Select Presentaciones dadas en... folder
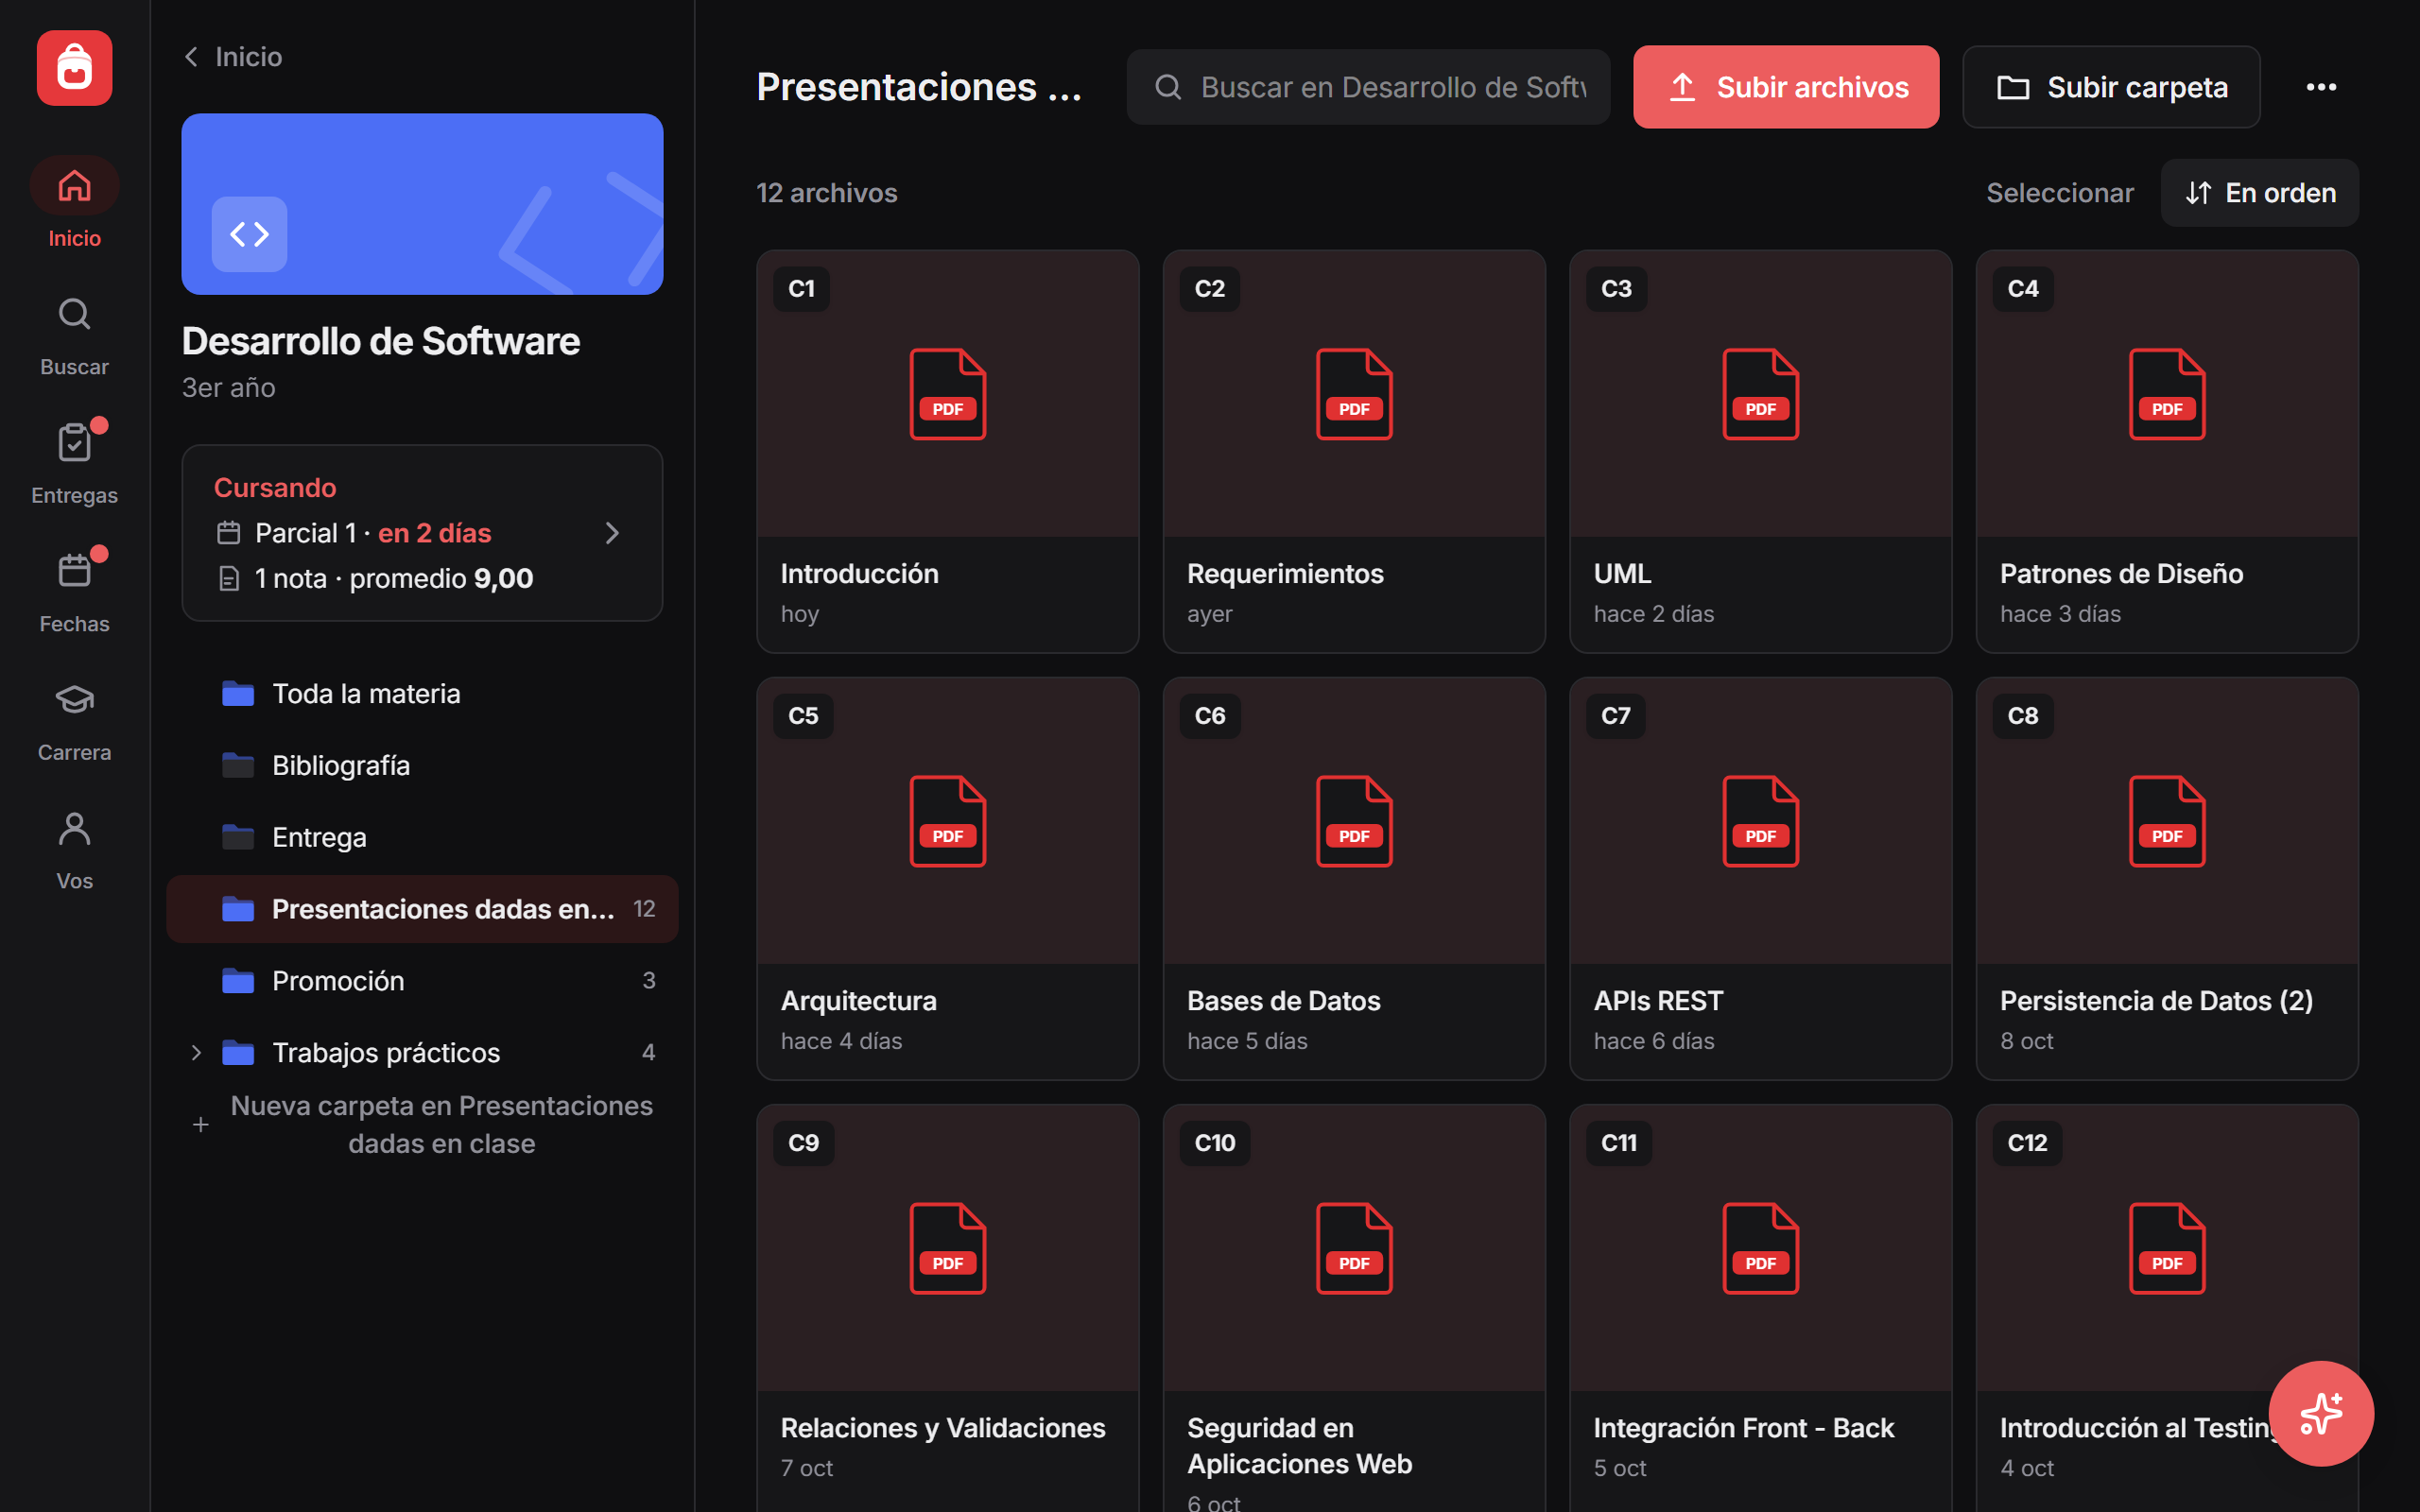Image resolution: width=2420 pixels, height=1512 pixels. [422, 909]
